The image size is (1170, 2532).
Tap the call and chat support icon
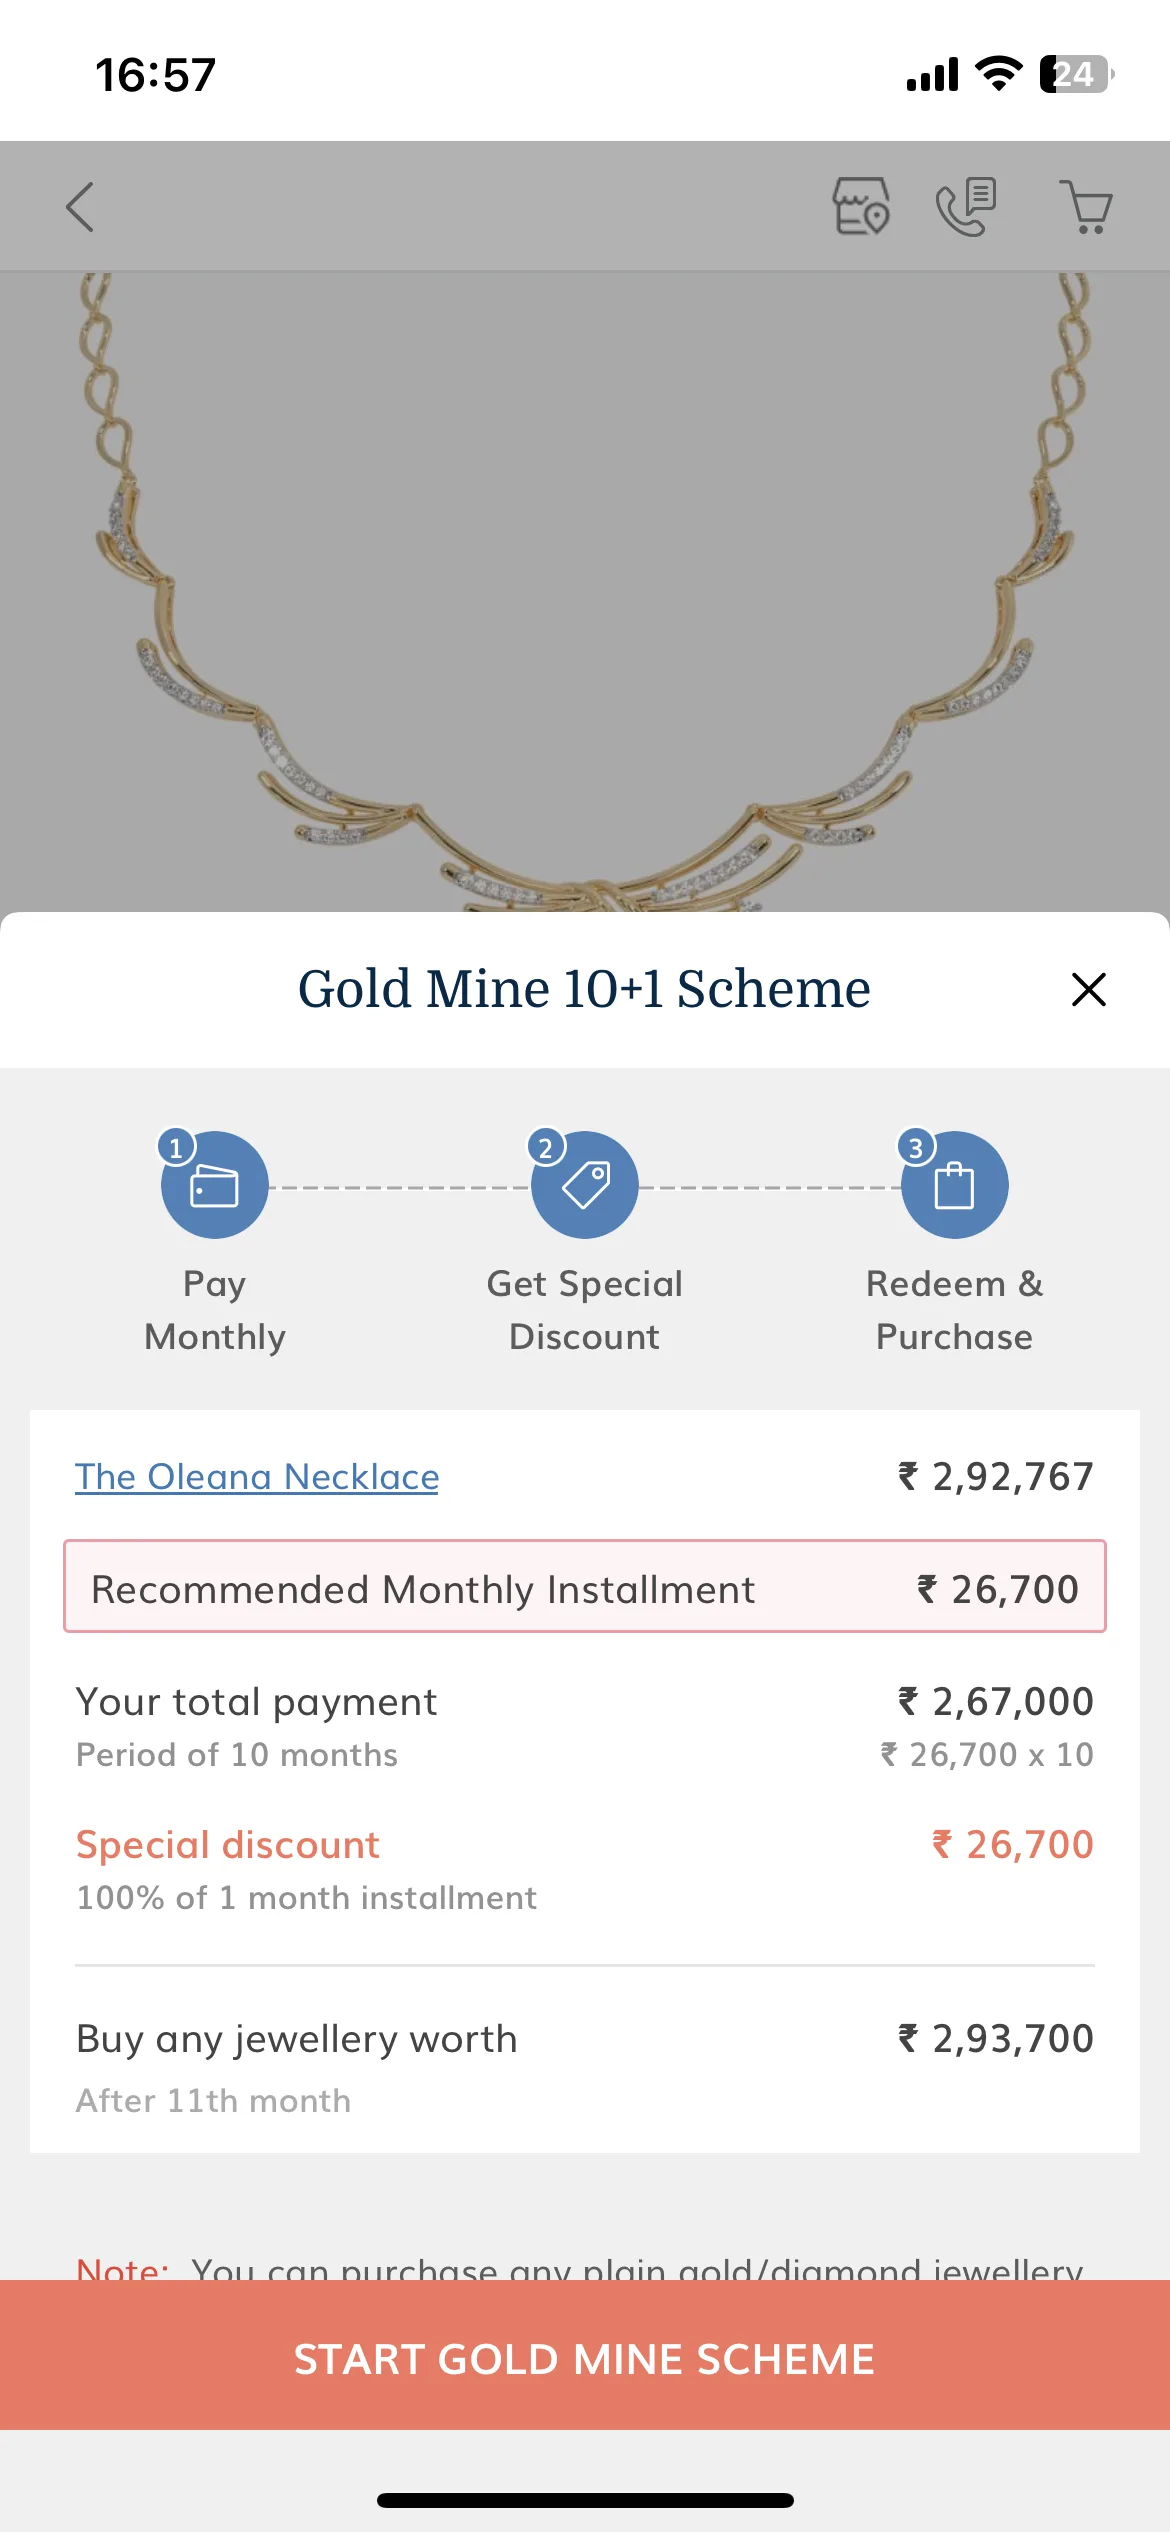point(965,206)
